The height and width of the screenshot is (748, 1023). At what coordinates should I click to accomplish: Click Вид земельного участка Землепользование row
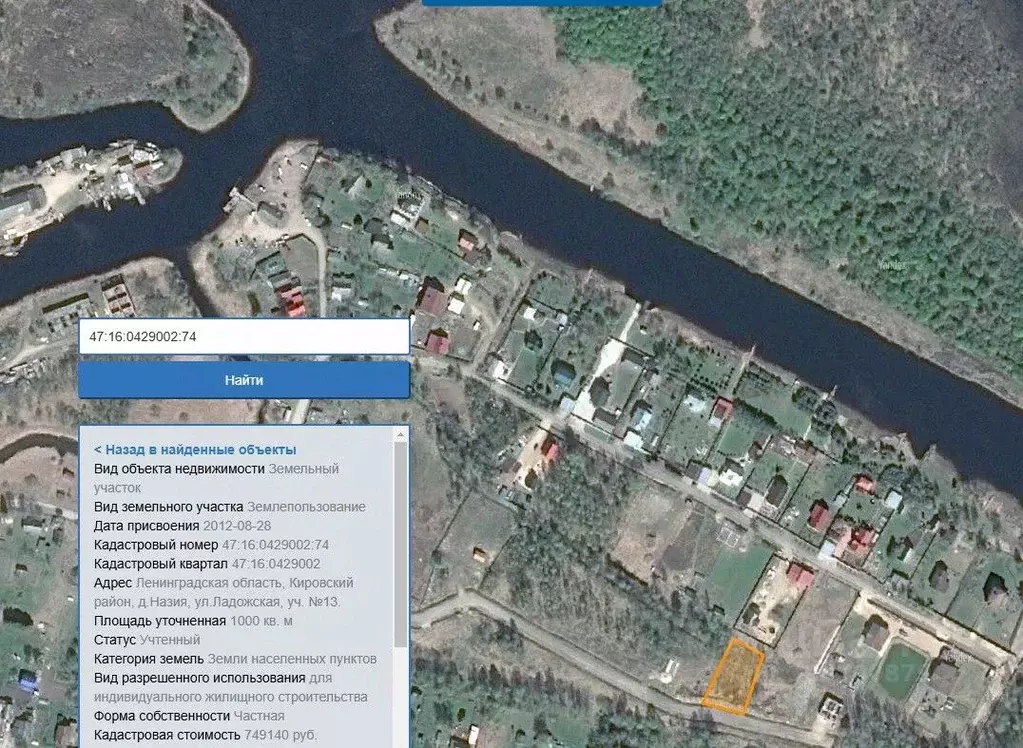[x=230, y=507]
